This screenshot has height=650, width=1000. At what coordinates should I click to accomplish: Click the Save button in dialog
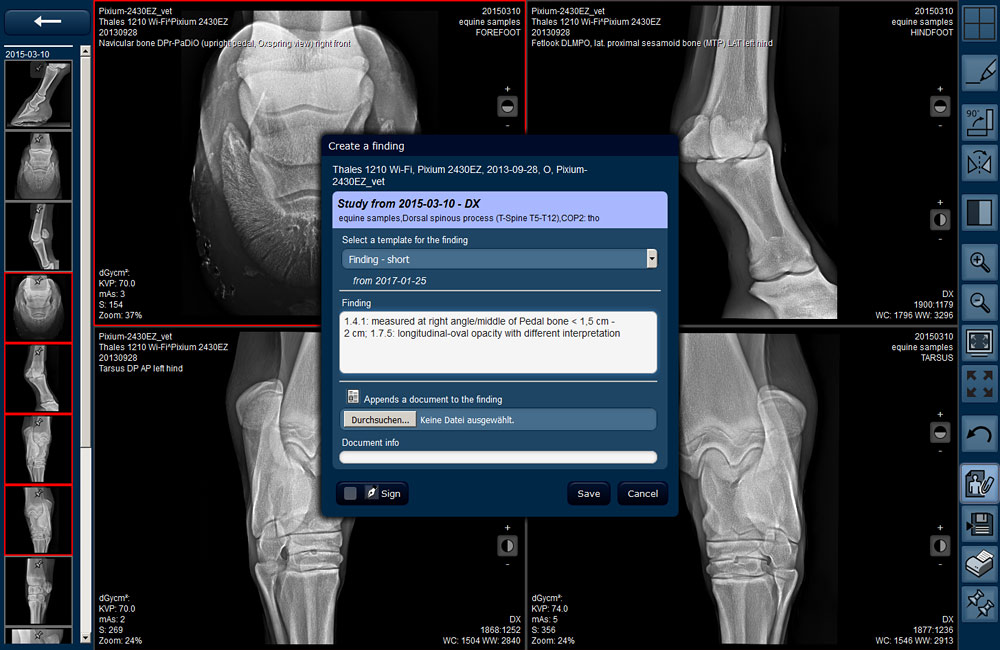[x=589, y=493]
